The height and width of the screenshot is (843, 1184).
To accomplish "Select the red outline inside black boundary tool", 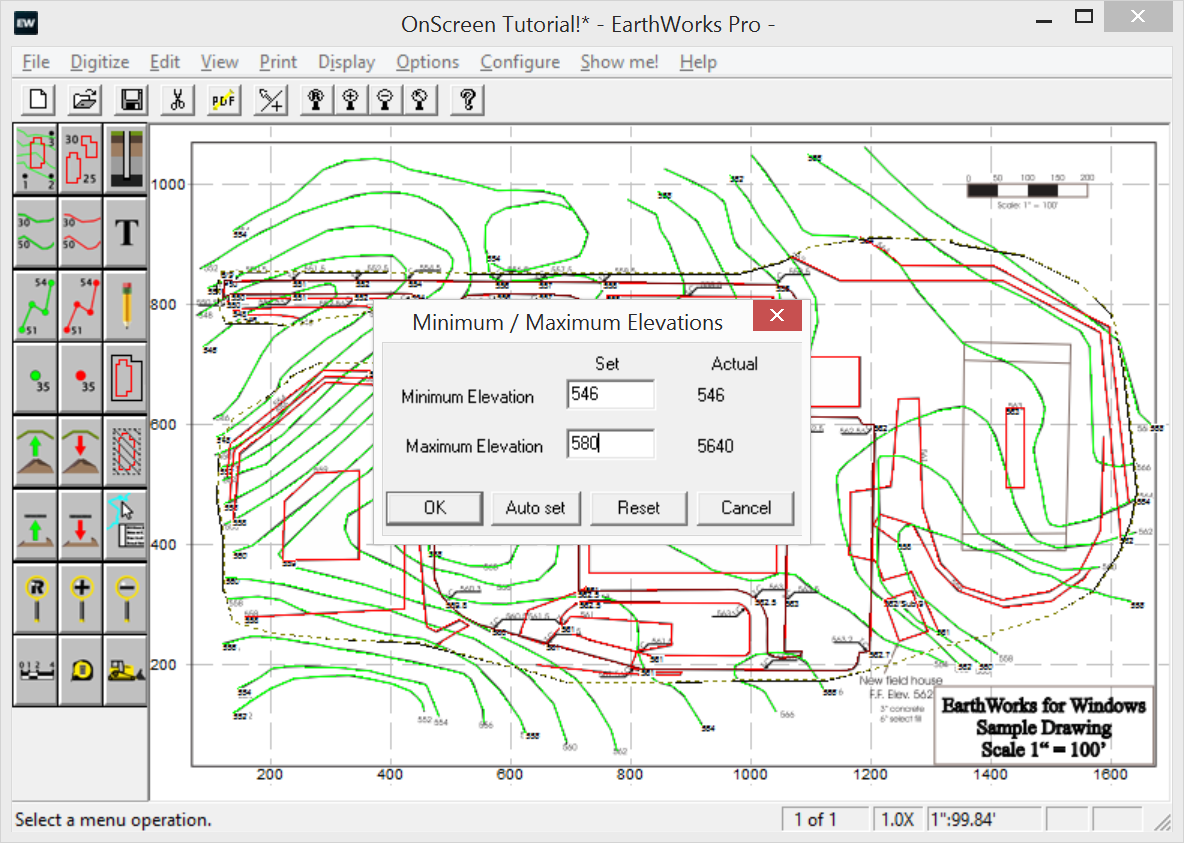I will coord(126,378).
